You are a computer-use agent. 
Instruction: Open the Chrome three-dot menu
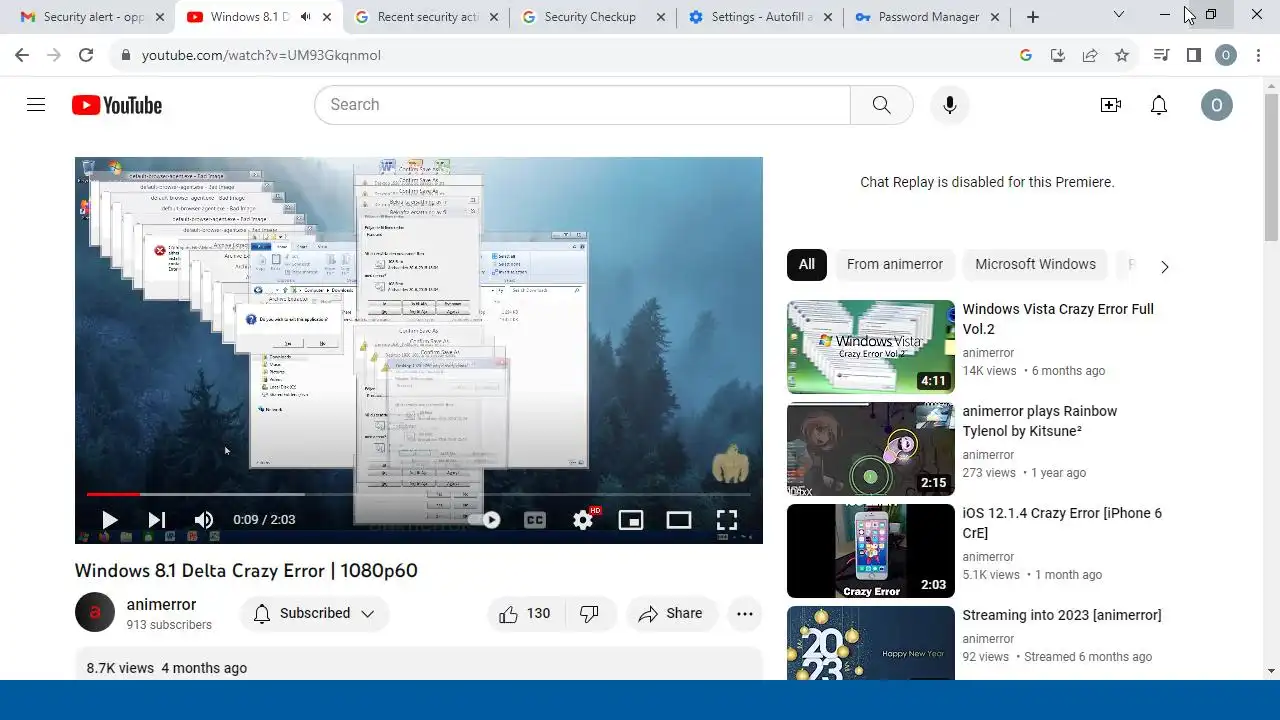pyautogui.click(x=1257, y=55)
